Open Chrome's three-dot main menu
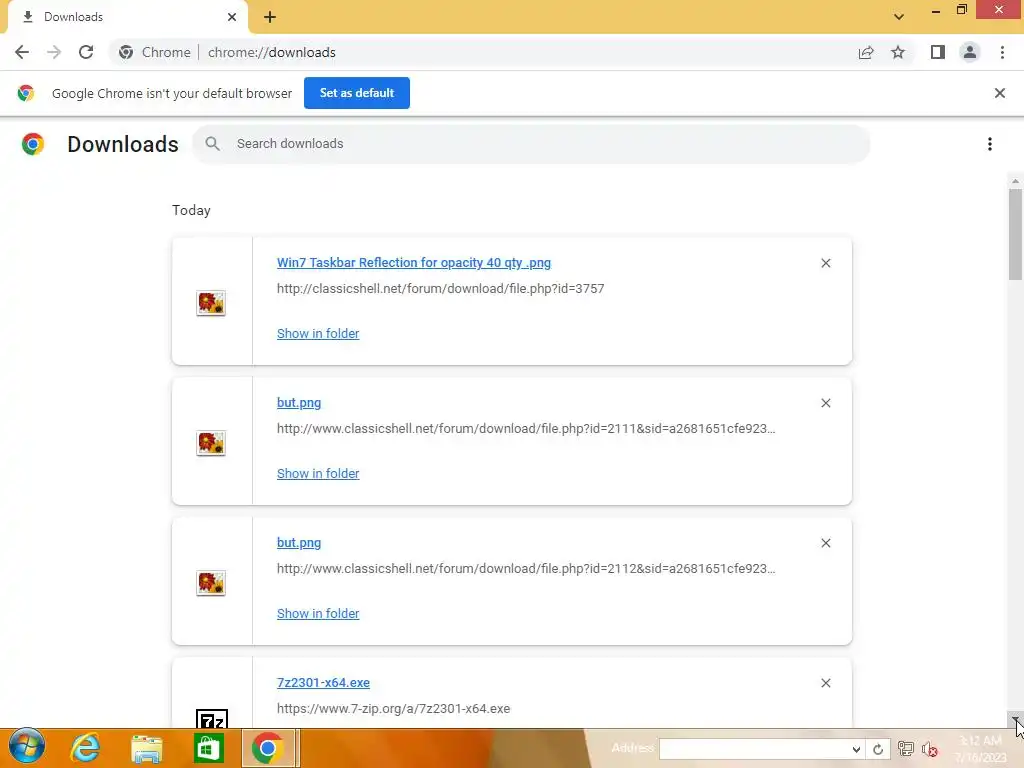The width and height of the screenshot is (1024, 768). click(x=1002, y=52)
